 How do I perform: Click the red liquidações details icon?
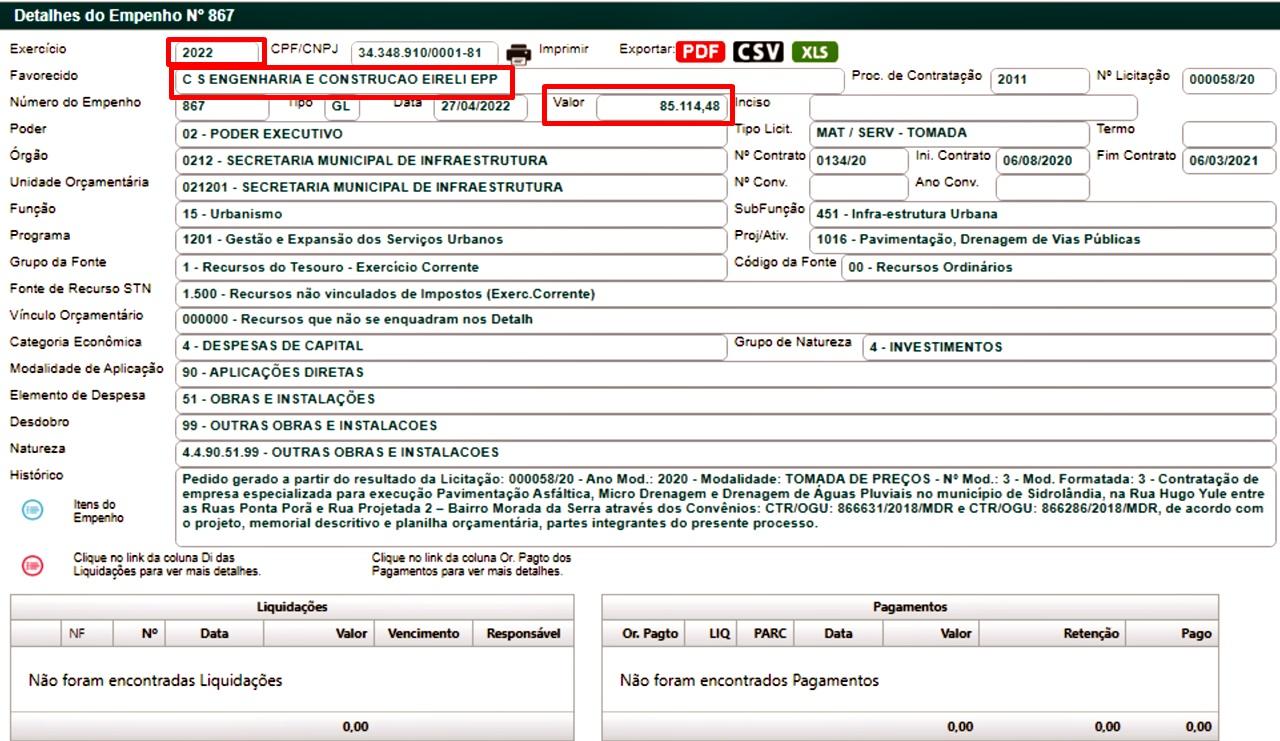click(33, 565)
